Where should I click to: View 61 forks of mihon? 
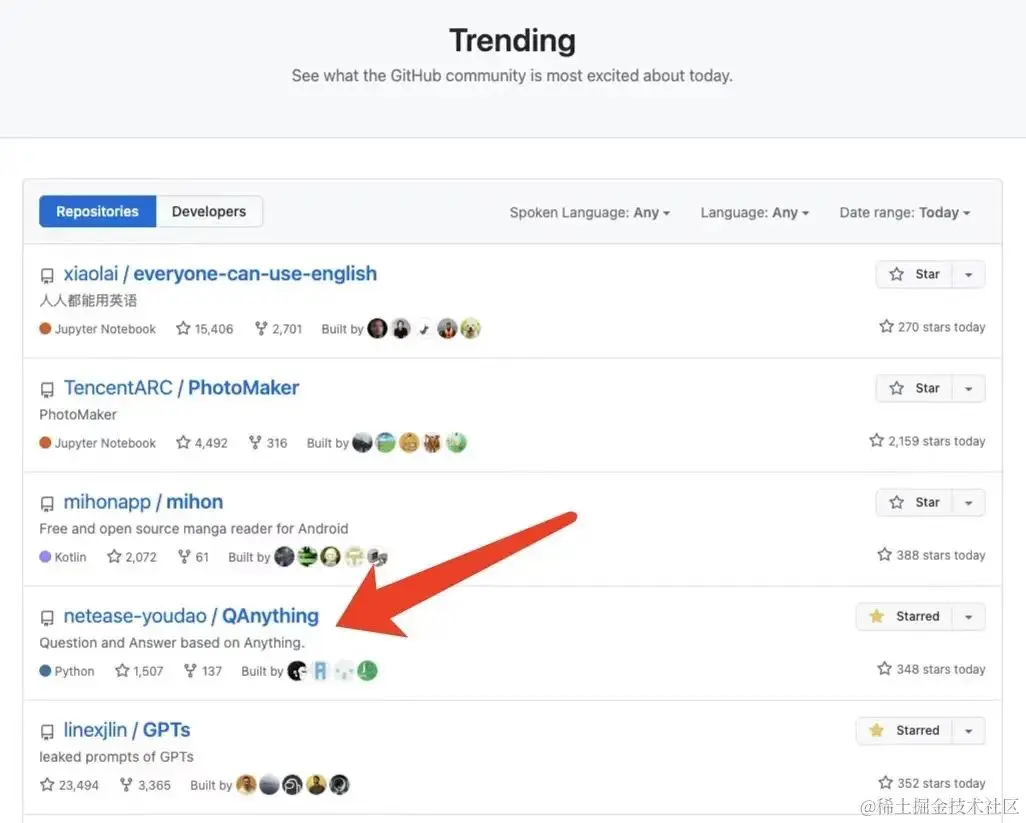click(193, 557)
